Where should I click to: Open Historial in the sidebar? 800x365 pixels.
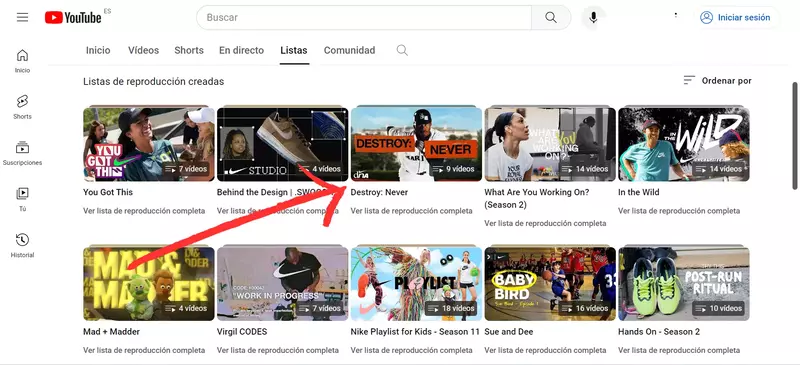coord(22,245)
